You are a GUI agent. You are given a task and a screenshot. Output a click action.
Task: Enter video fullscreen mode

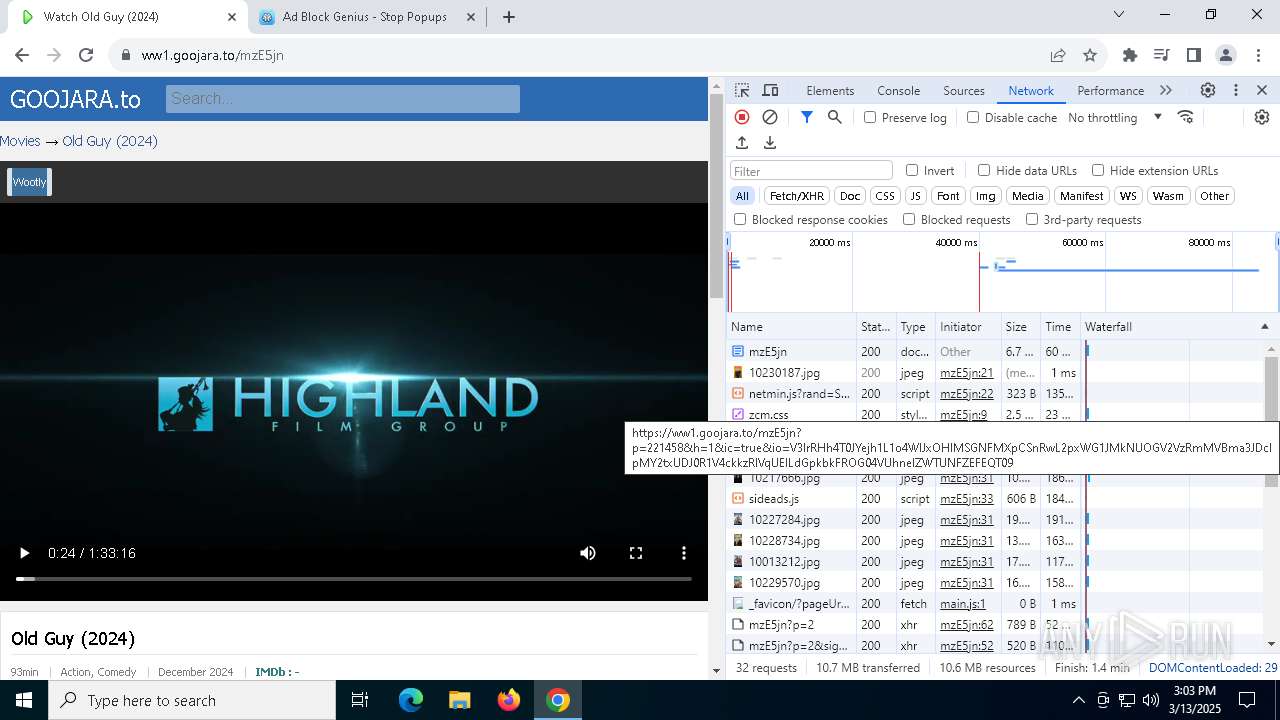coord(636,553)
